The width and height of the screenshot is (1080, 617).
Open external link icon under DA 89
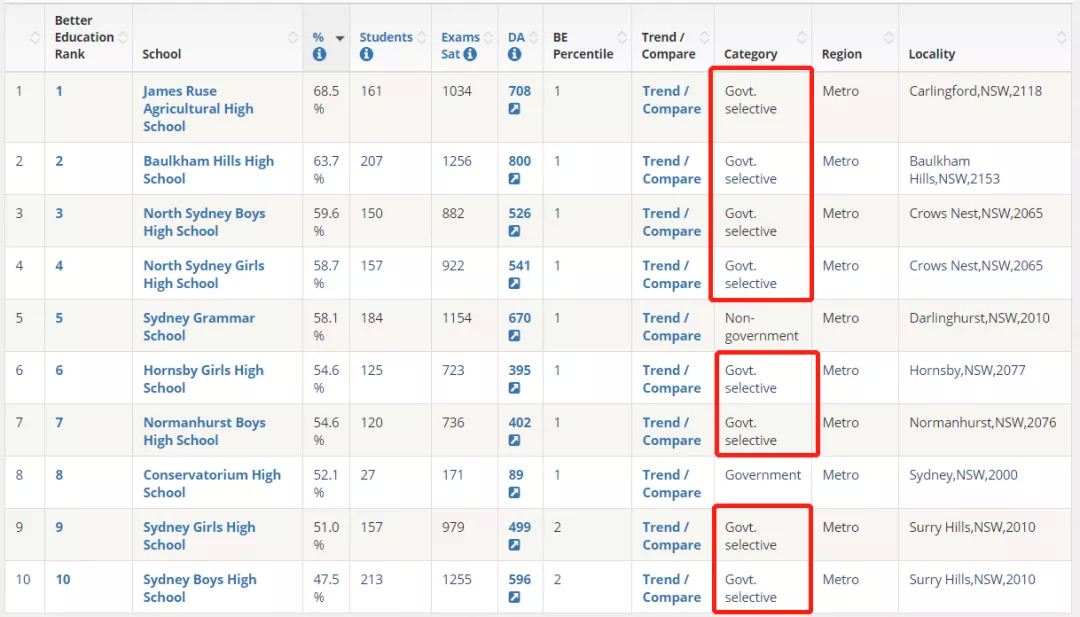[x=514, y=493]
